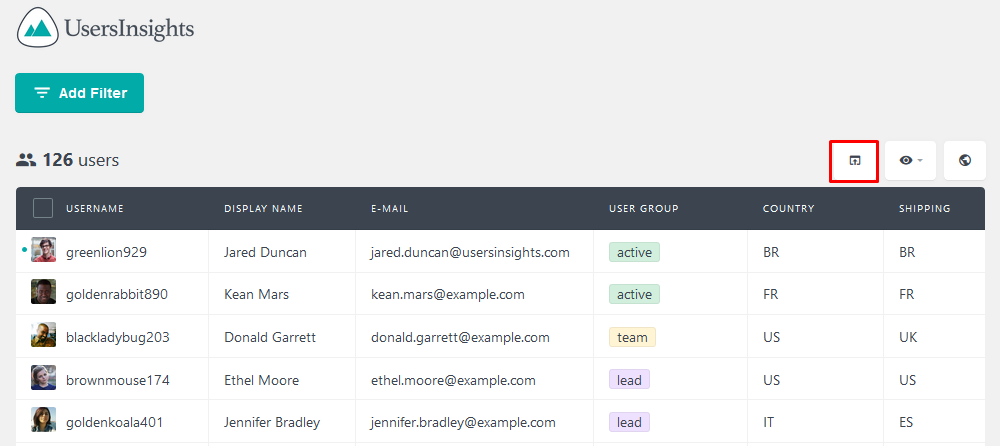Select brownmouse174's avatar image
This screenshot has height=446, width=1000.
[x=43, y=378]
